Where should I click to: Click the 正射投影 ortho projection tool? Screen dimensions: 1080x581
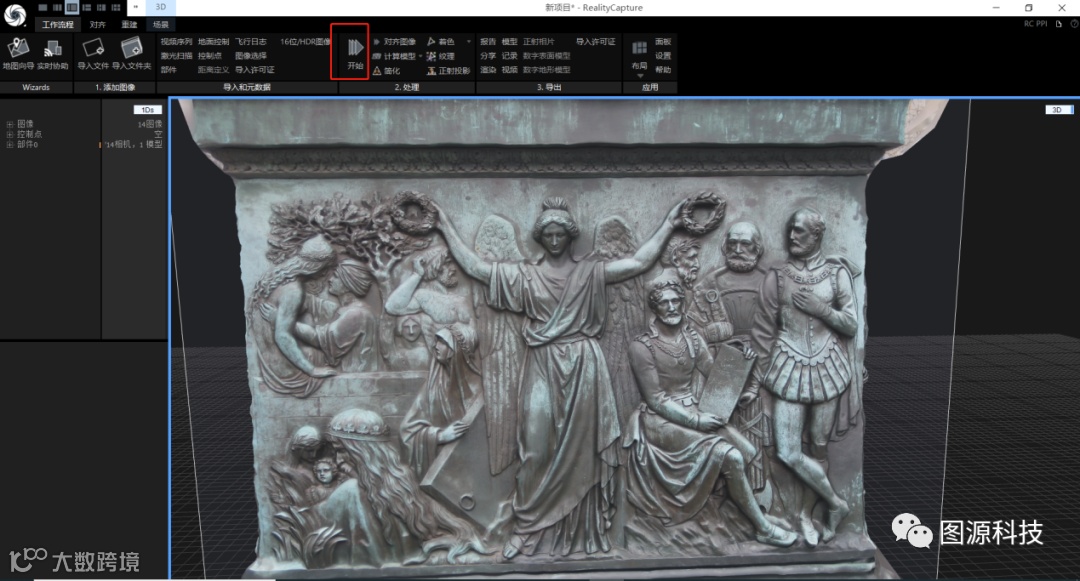[448, 71]
